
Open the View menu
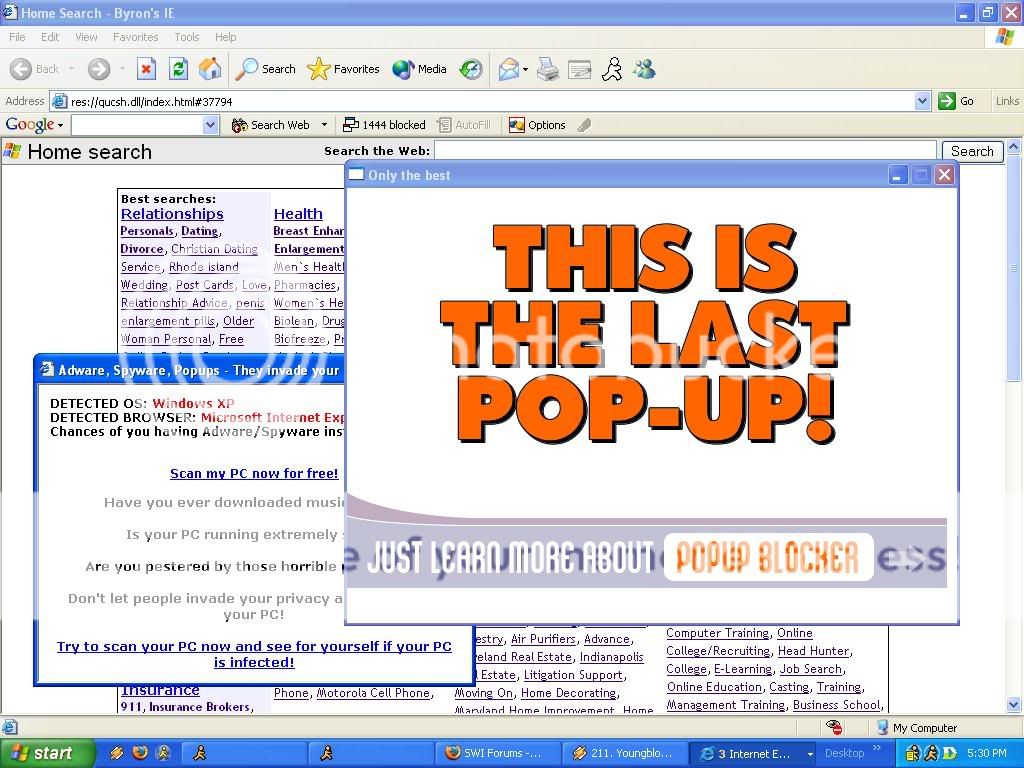[x=86, y=37]
